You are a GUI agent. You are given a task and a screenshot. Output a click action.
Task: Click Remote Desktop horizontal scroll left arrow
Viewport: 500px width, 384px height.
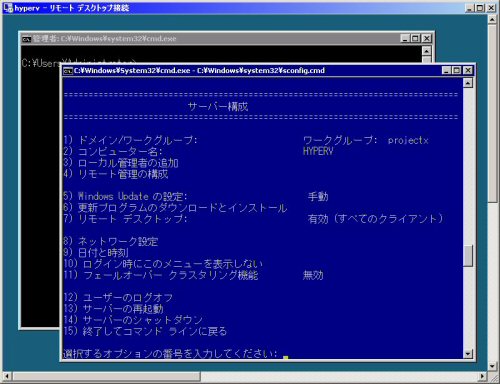pyautogui.click(x=7, y=377)
